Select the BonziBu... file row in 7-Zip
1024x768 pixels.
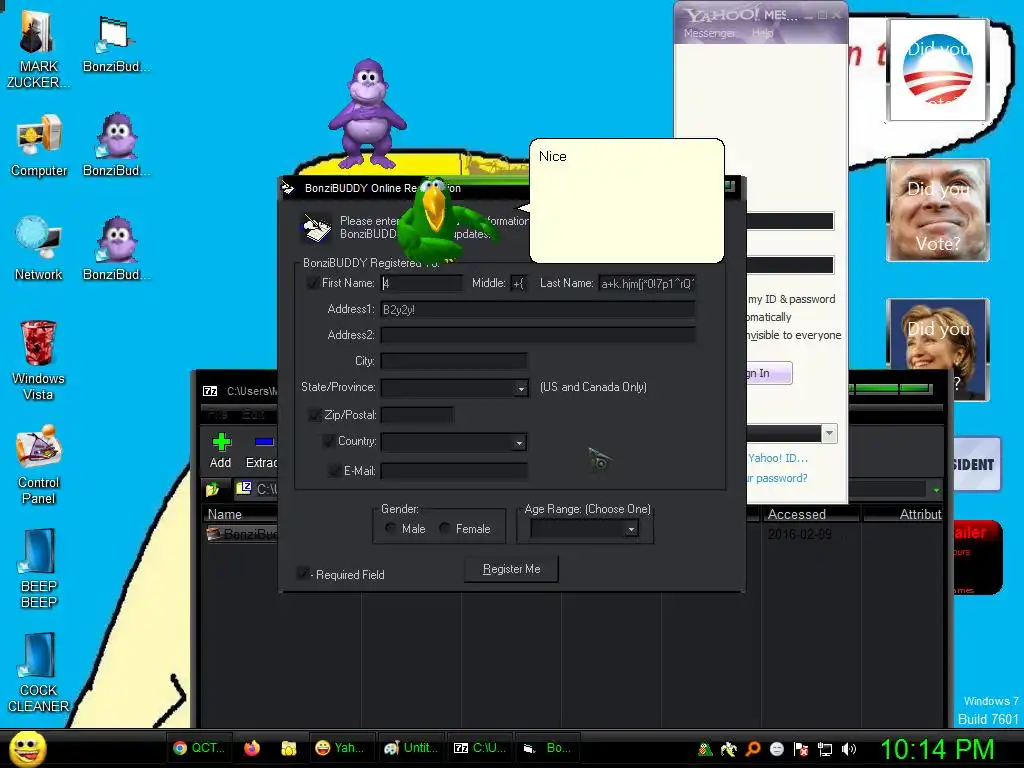click(x=242, y=534)
